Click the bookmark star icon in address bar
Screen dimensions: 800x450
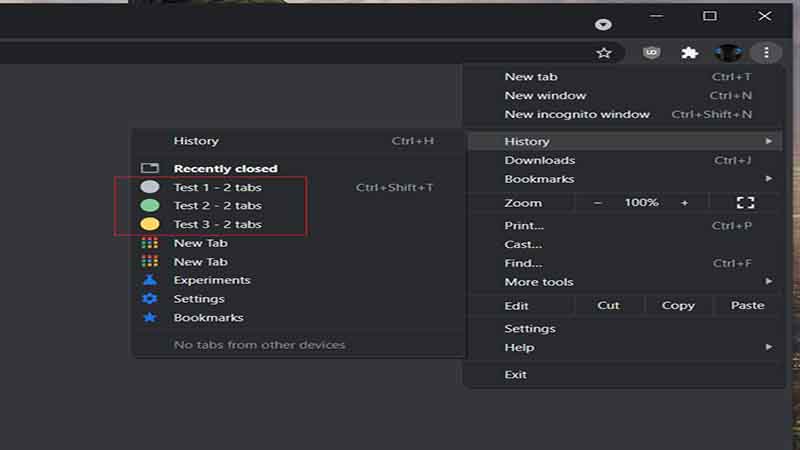click(x=604, y=53)
